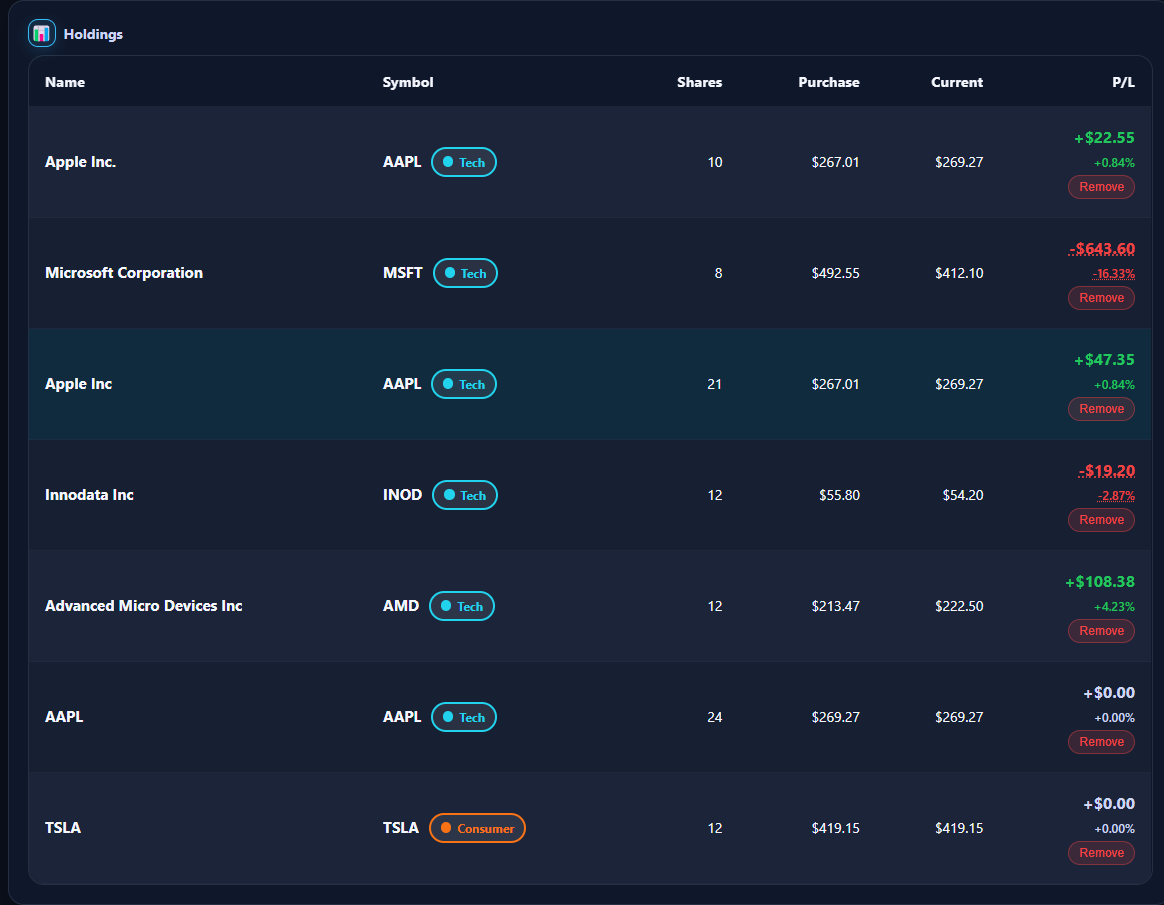This screenshot has width=1164, height=905.
Task: Click the Tech pill beside the MSFT symbol
Action: [x=465, y=273]
